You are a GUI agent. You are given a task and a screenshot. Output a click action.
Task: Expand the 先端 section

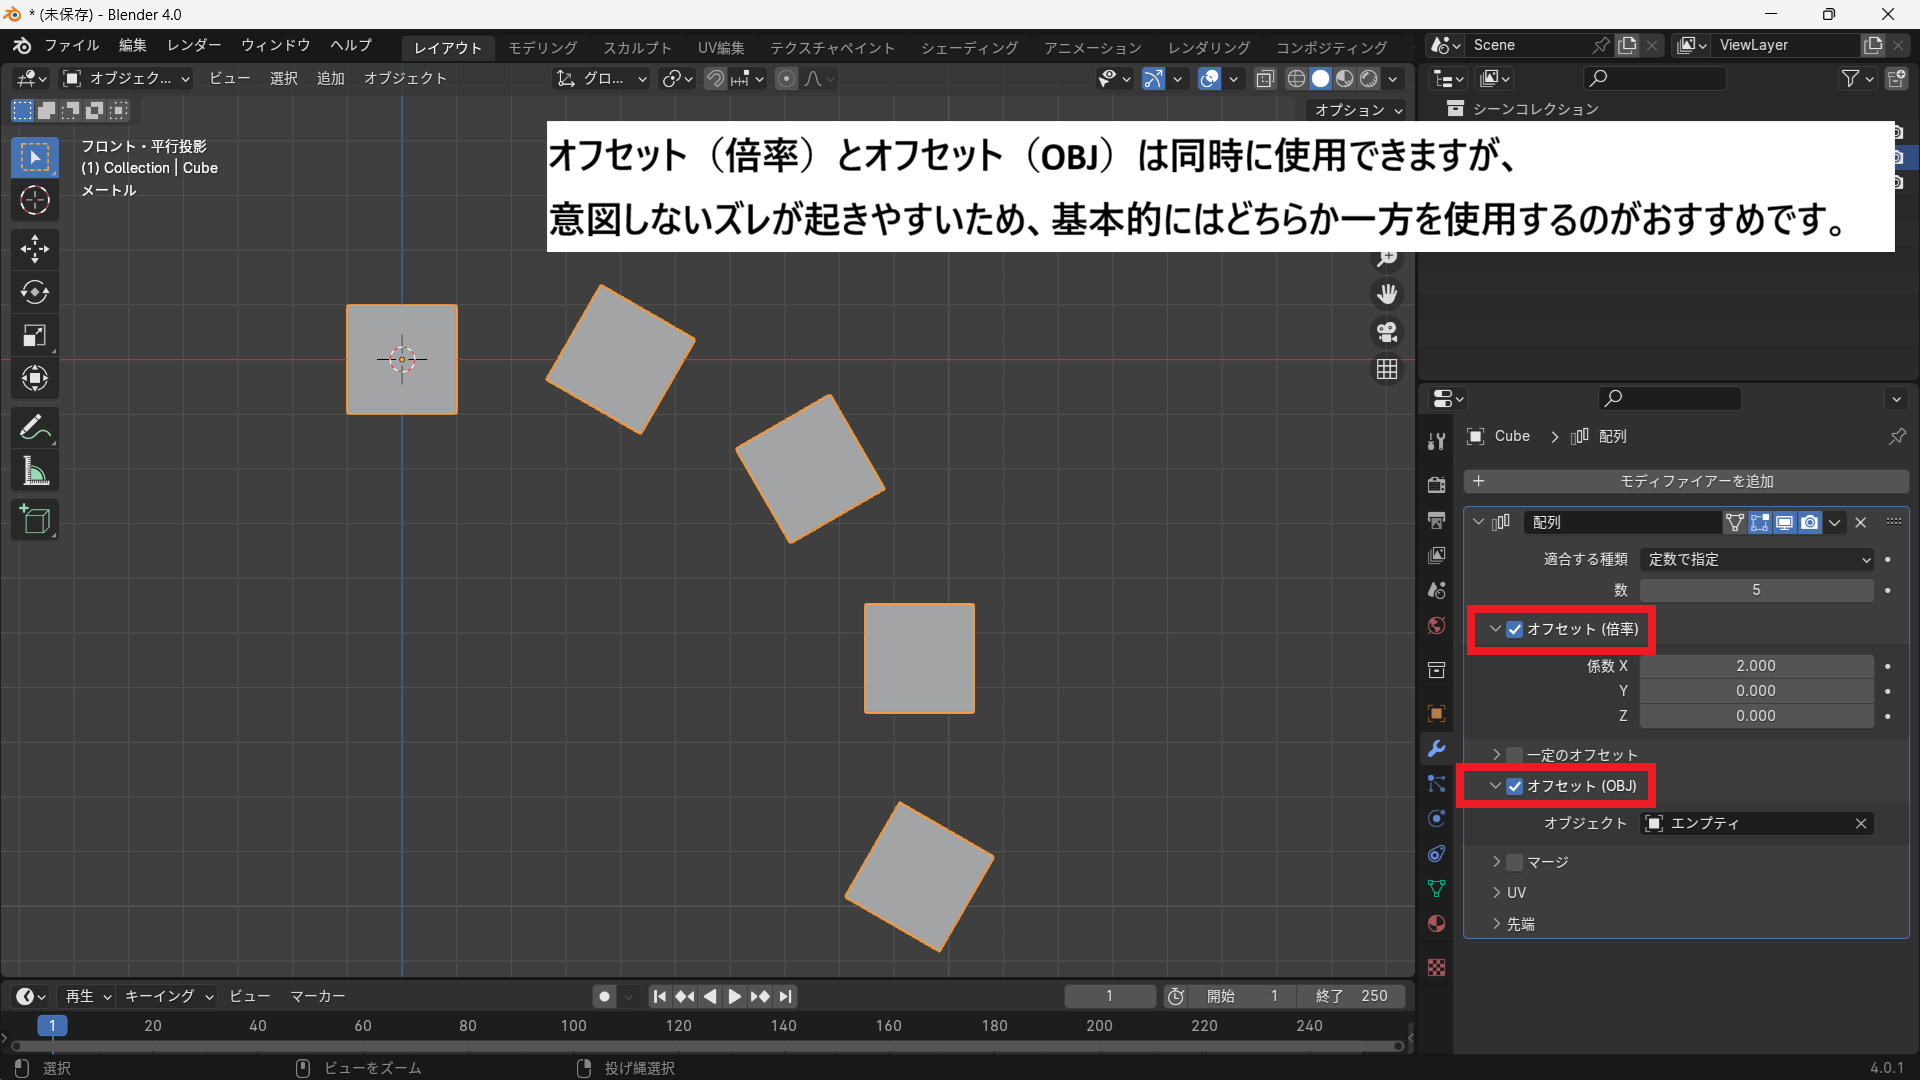[1497, 924]
